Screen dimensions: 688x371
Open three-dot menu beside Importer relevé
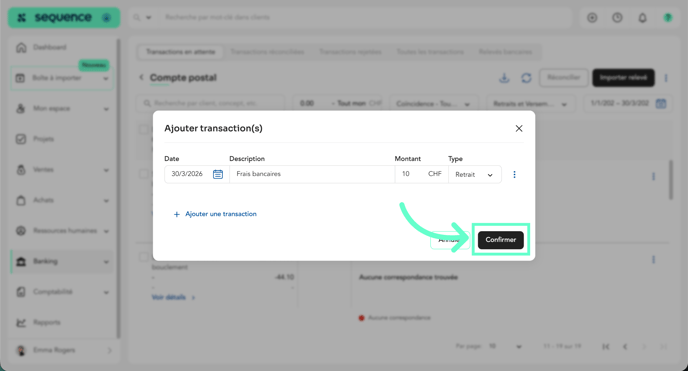tap(666, 78)
